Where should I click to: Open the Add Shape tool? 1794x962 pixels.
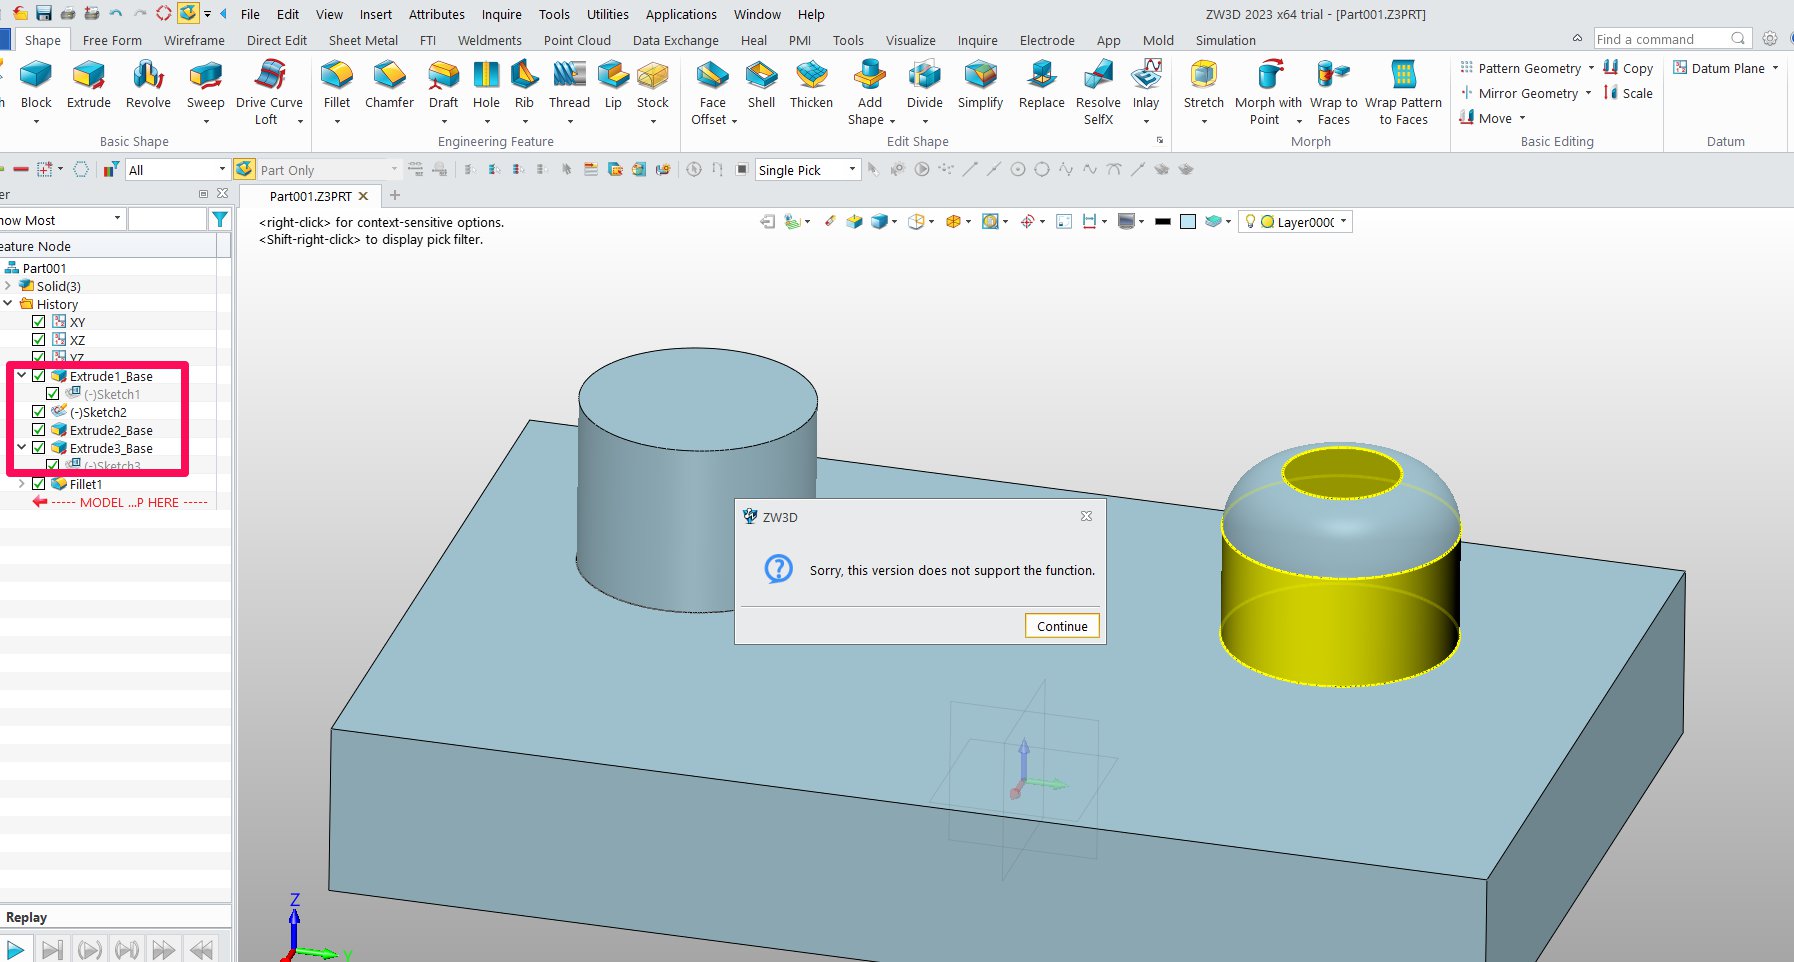pos(870,92)
